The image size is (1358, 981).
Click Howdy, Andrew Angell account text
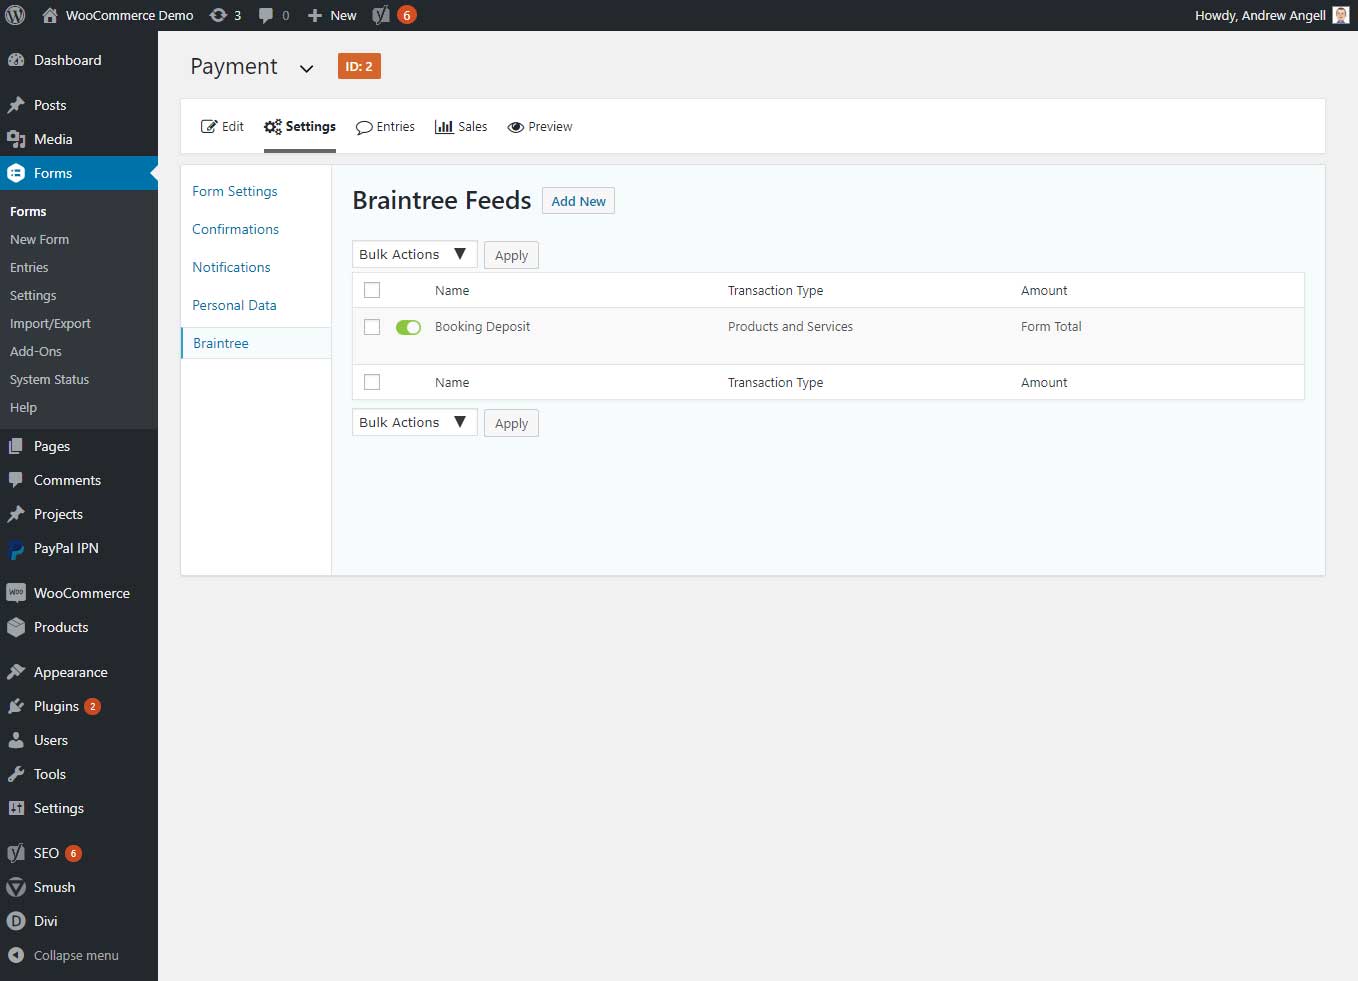tap(1260, 15)
